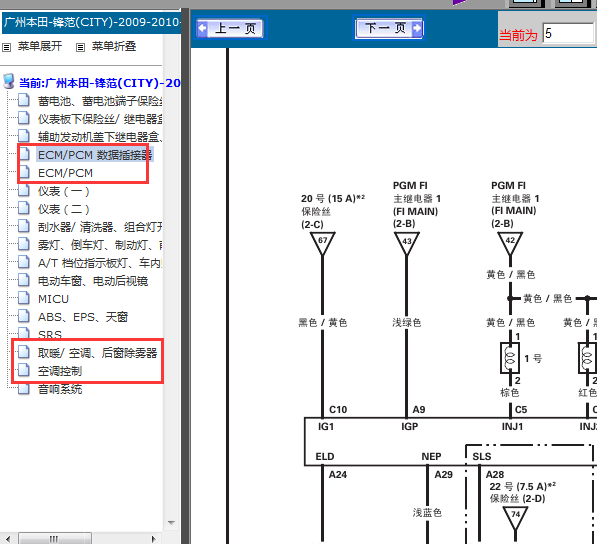Image resolution: width=597 pixels, height=544 pixels.
Task: Open 仪表（二） diagram
Action: tap(64, 209)
